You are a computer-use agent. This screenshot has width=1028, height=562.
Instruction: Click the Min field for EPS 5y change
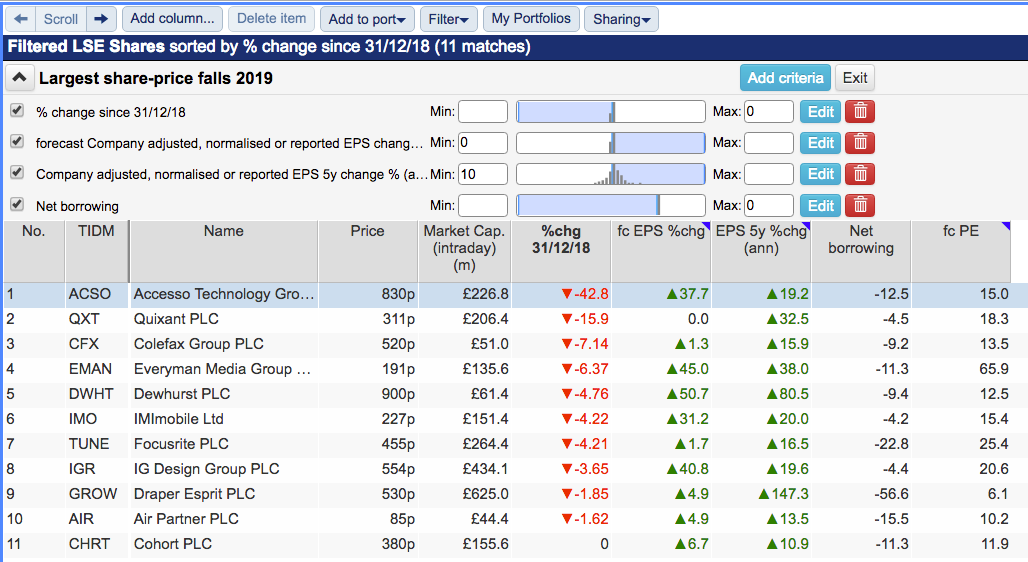483,174
